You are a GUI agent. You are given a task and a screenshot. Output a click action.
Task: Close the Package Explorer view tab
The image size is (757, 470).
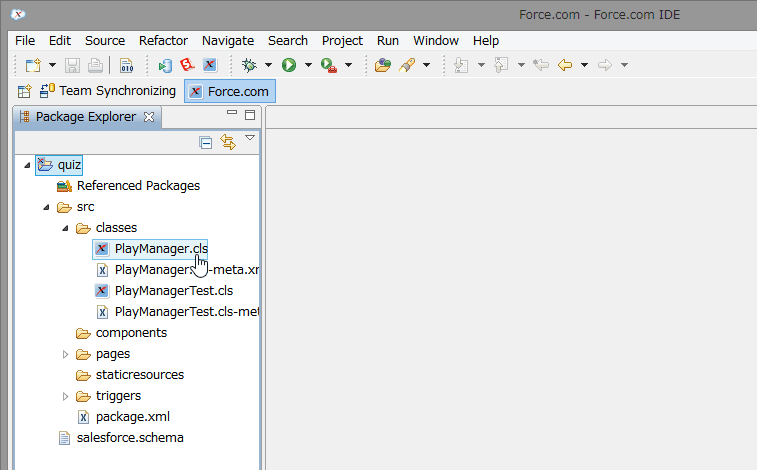pyautogui.click(x=149, y=117)
